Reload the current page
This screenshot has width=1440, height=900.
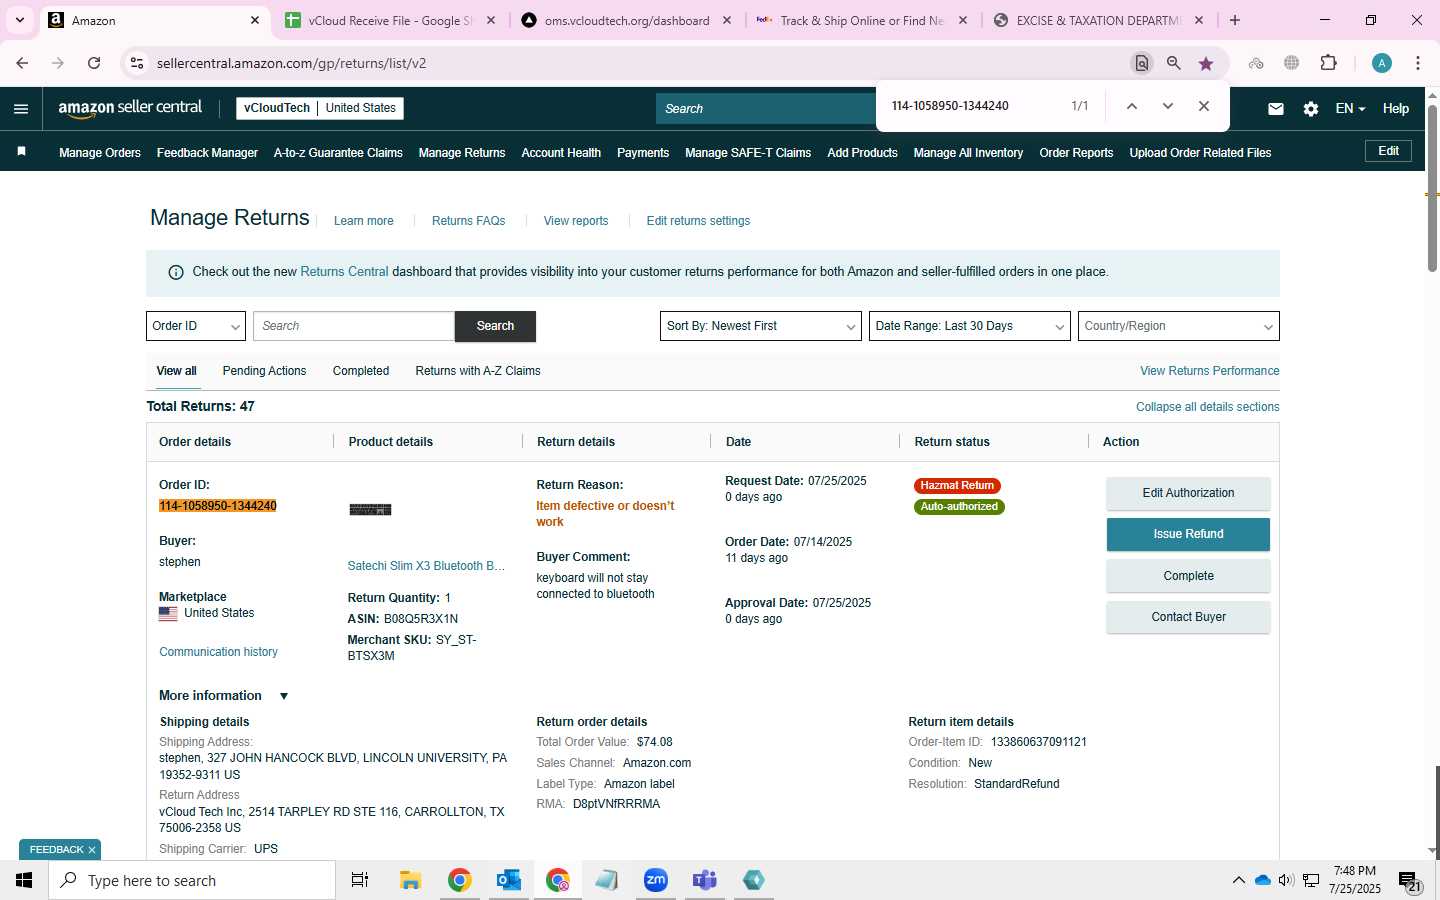(94, 63)
